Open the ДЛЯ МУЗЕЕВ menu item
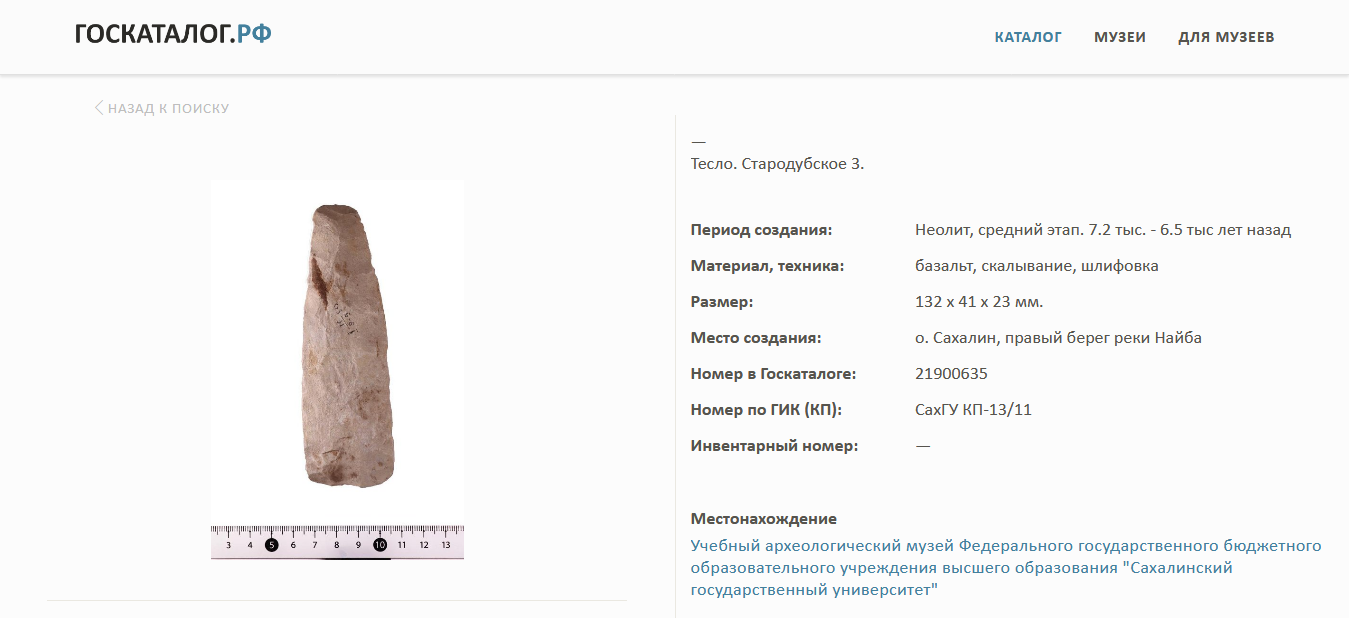This screenshot has width=1349, height=618. pyautogui.click(x=1226, y=37)
